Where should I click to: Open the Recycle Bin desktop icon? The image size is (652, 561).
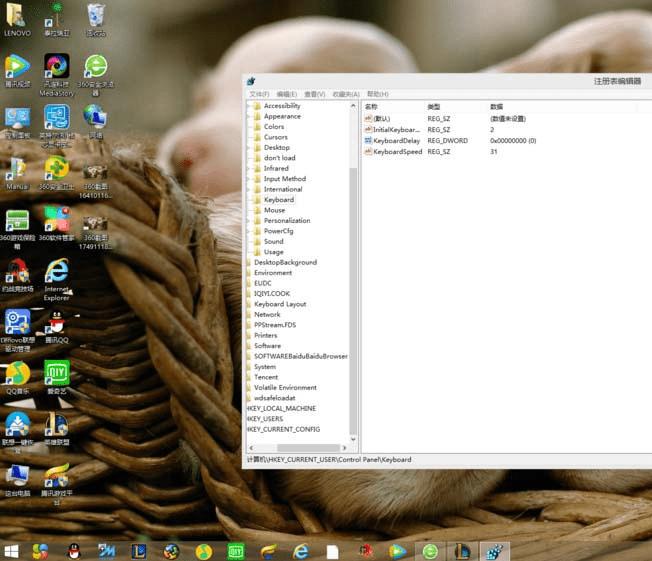pos(96,17)
